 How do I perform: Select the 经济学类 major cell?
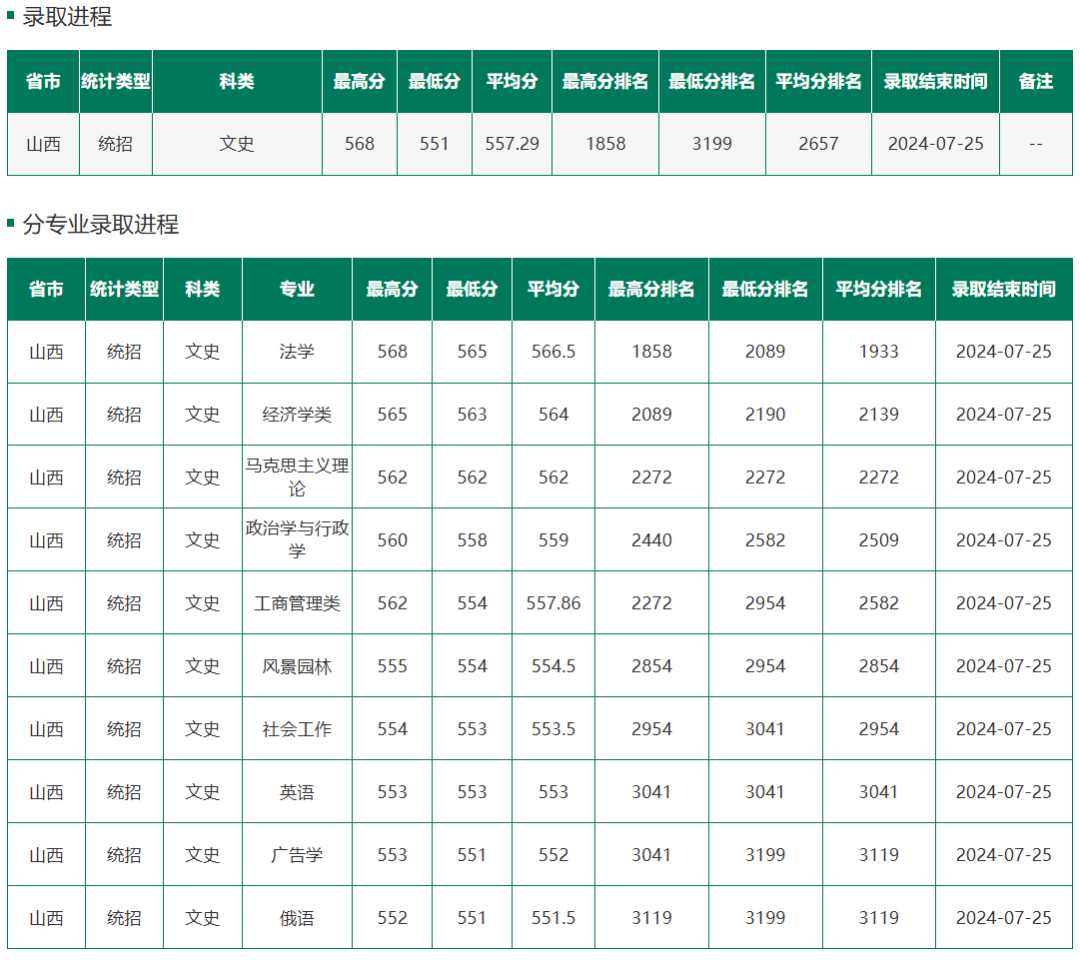pos(297,415)
